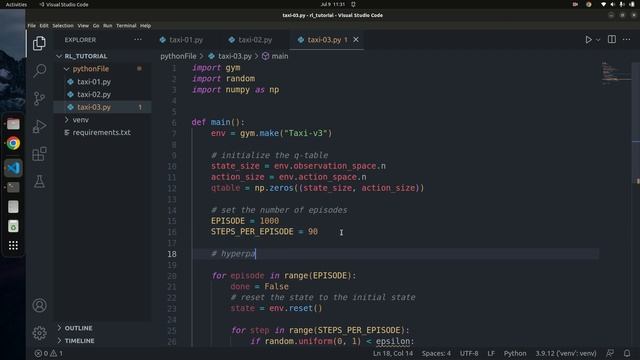640x360 pixels.
Task: Run the Python file with play button
Action: point(588,40)
